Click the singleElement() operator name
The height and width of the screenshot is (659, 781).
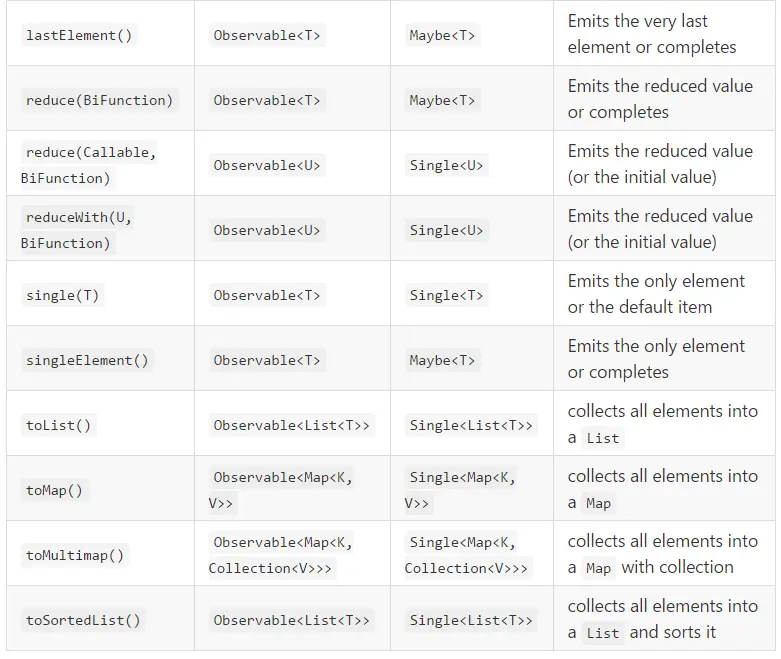87,360
